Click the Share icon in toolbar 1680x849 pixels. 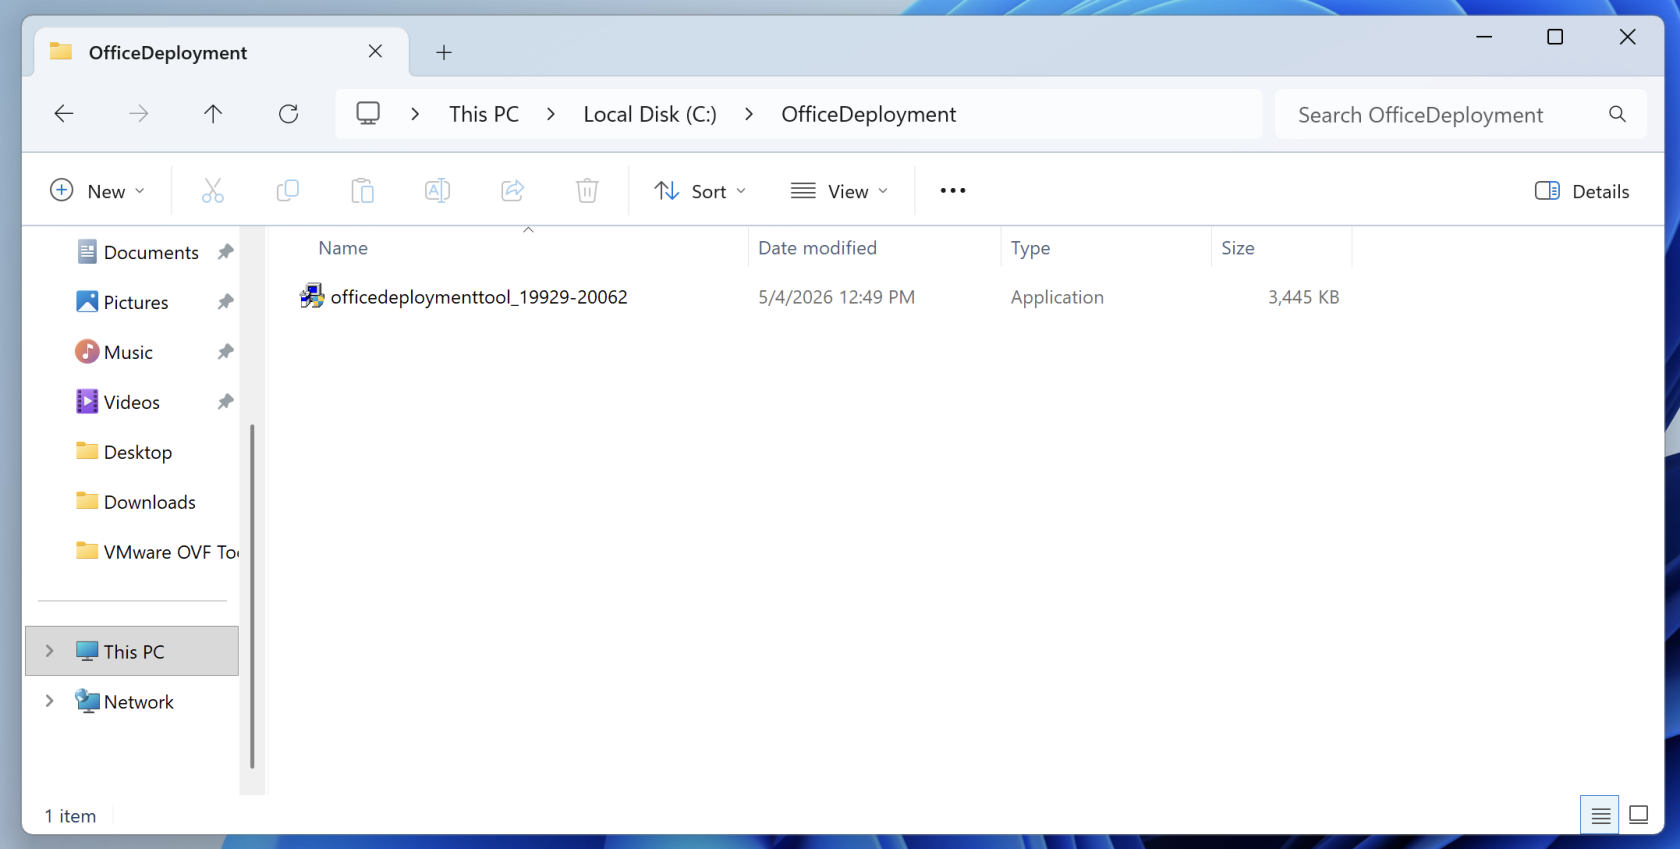tap(512, 191)
